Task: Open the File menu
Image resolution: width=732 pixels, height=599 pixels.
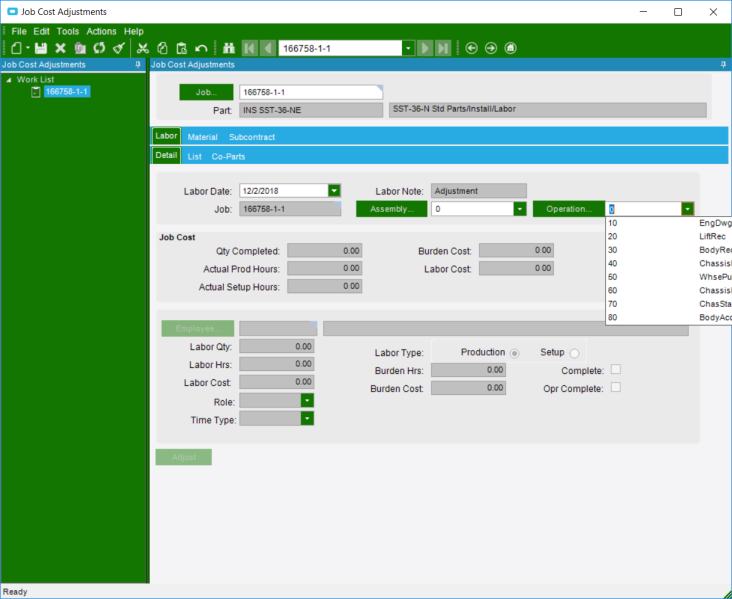Action: click(x=19, y=31)
